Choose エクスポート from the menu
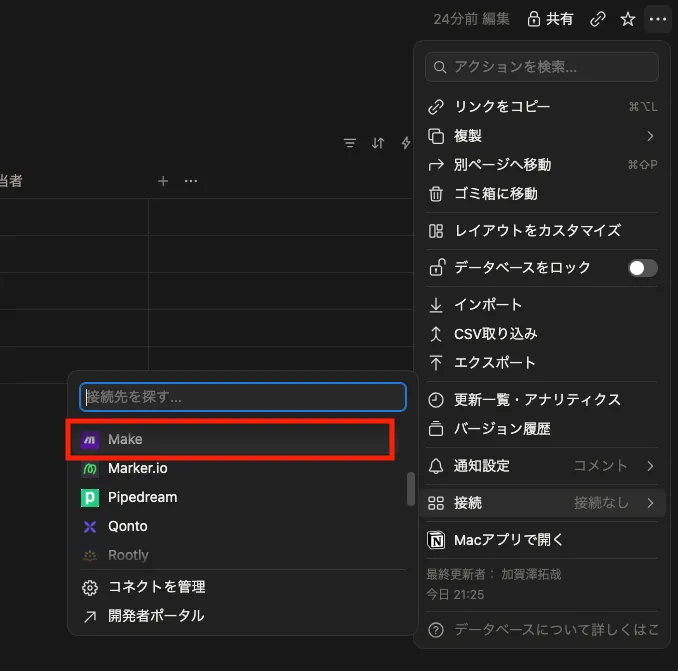Image resolution: width=678 pixels, height=671 pixels. 542,363
